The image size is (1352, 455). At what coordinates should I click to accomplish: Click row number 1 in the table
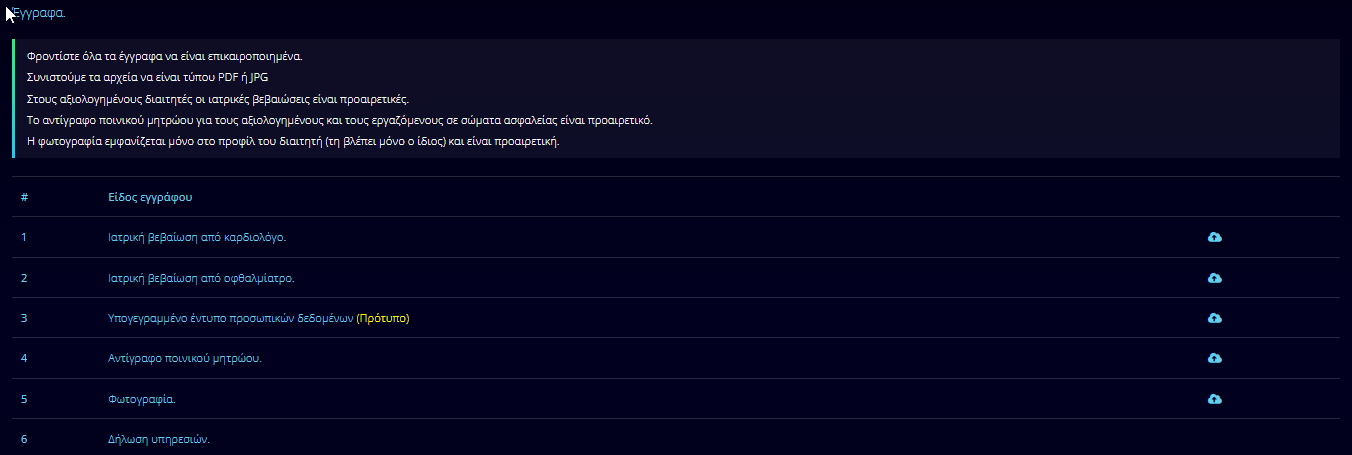[24, 237]
